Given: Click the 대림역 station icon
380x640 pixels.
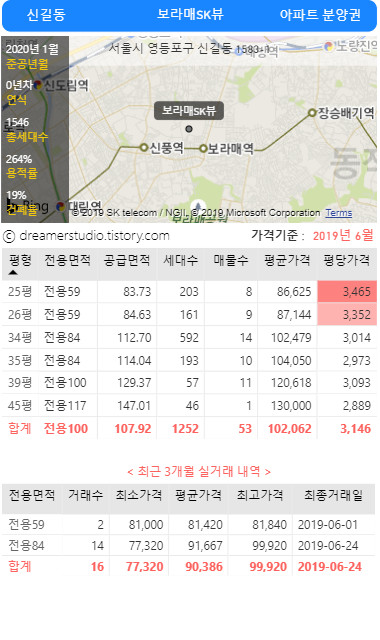Looking at the screenshot, I should coord(61,206).
